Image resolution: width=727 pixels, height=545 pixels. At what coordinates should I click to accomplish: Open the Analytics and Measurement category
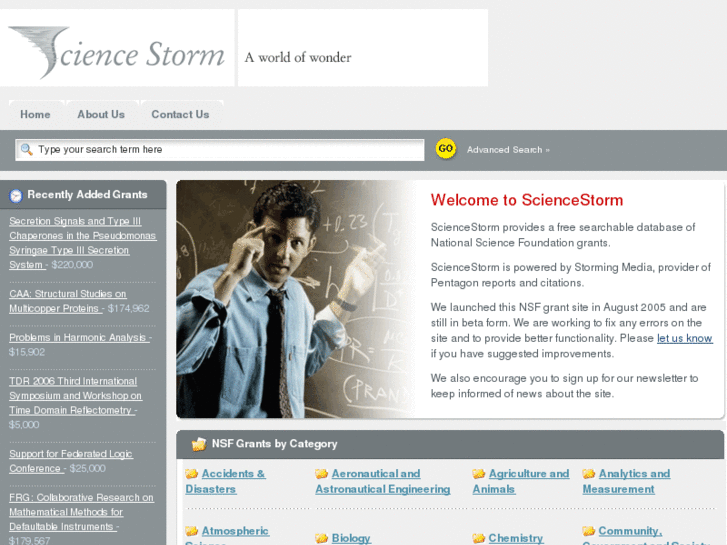click(x=626, y=481)
